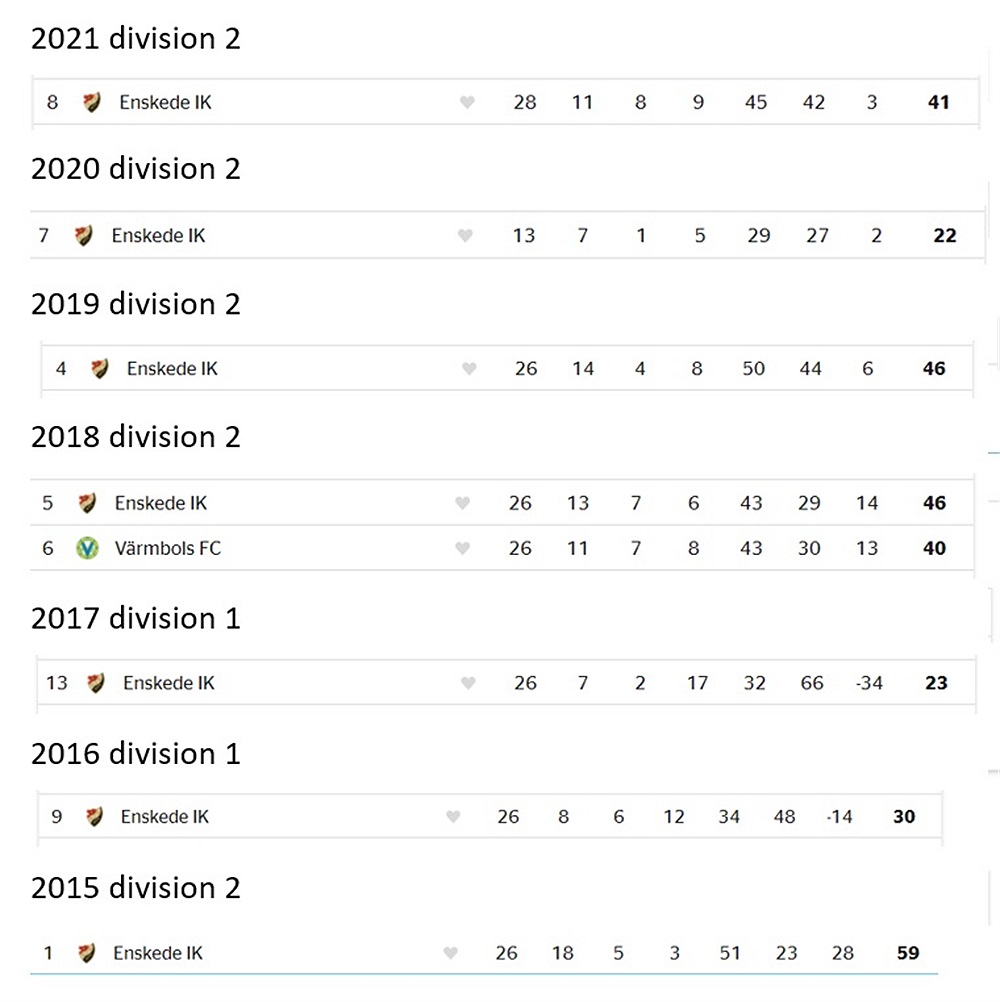Open Enskede IK link in 2015 row
1000x1002 pixels.
click(158, 953)
